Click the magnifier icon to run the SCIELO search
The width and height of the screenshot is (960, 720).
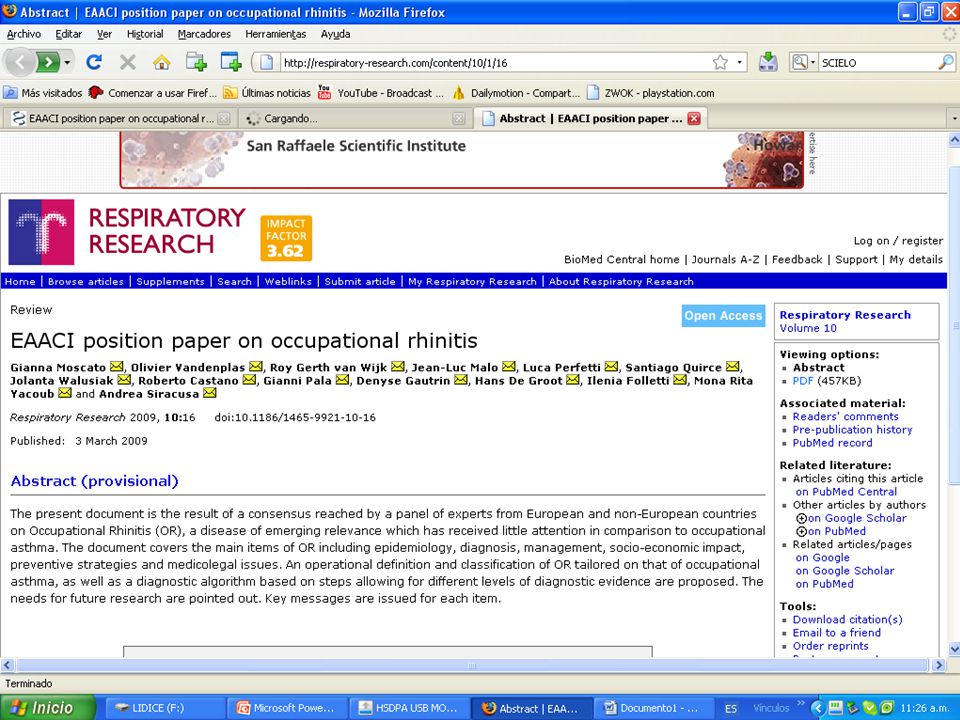(x=946, y=62)
